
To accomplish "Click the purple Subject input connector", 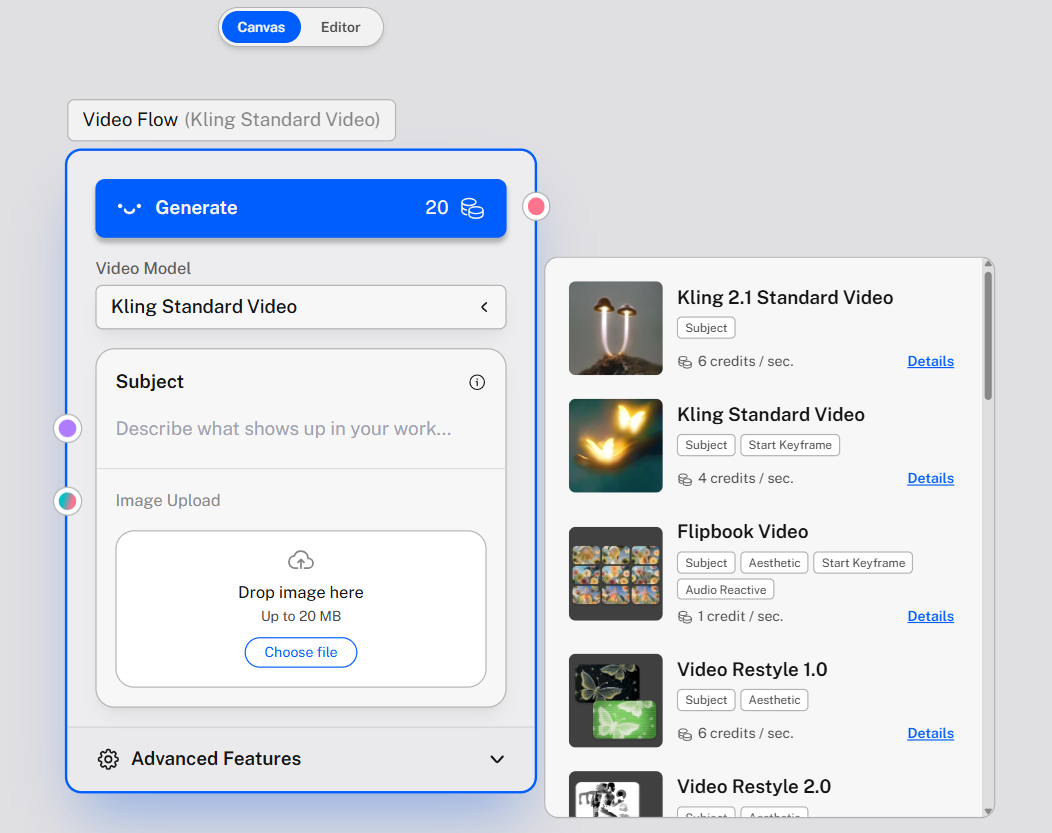I will pyautogui.click(x=68, y=428).
